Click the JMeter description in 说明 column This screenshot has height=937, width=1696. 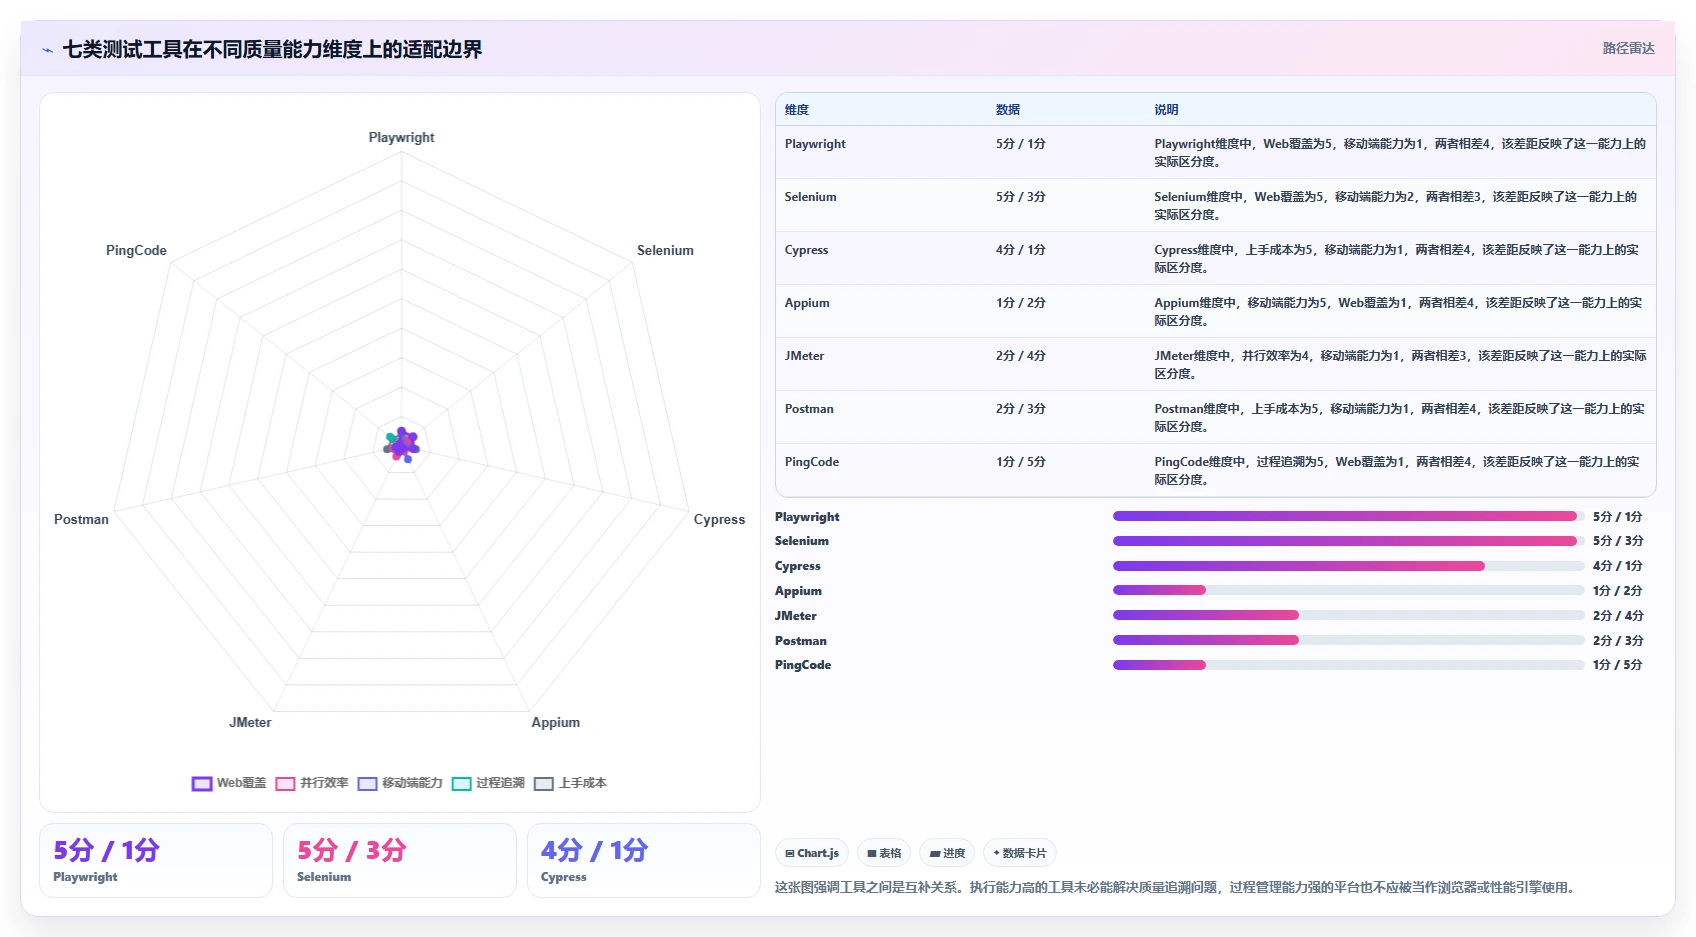click(1400, 364)
